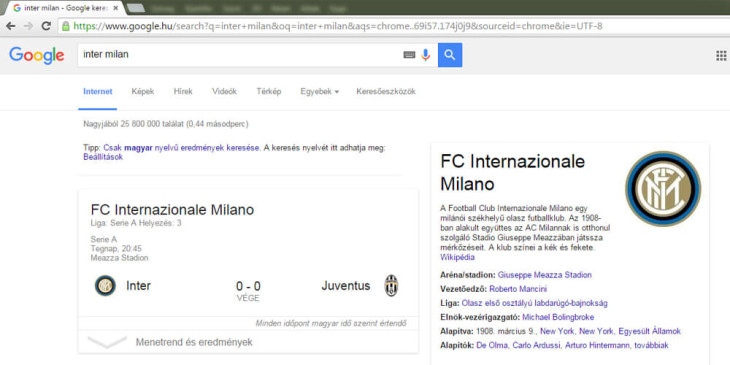The width and height of the screenshot is (730, 365).
Task: Select the inter milan Google tab
Action: [65, 8]
